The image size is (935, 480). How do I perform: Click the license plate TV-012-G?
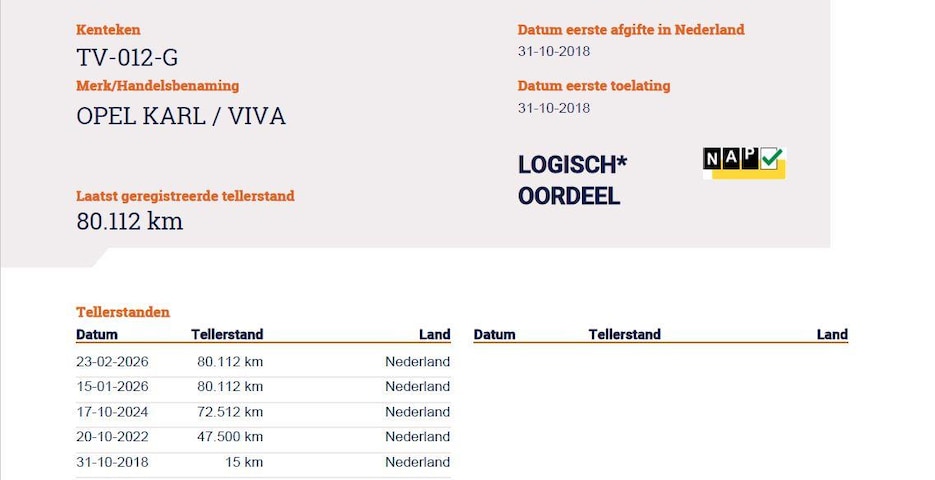tap(127, 58)
